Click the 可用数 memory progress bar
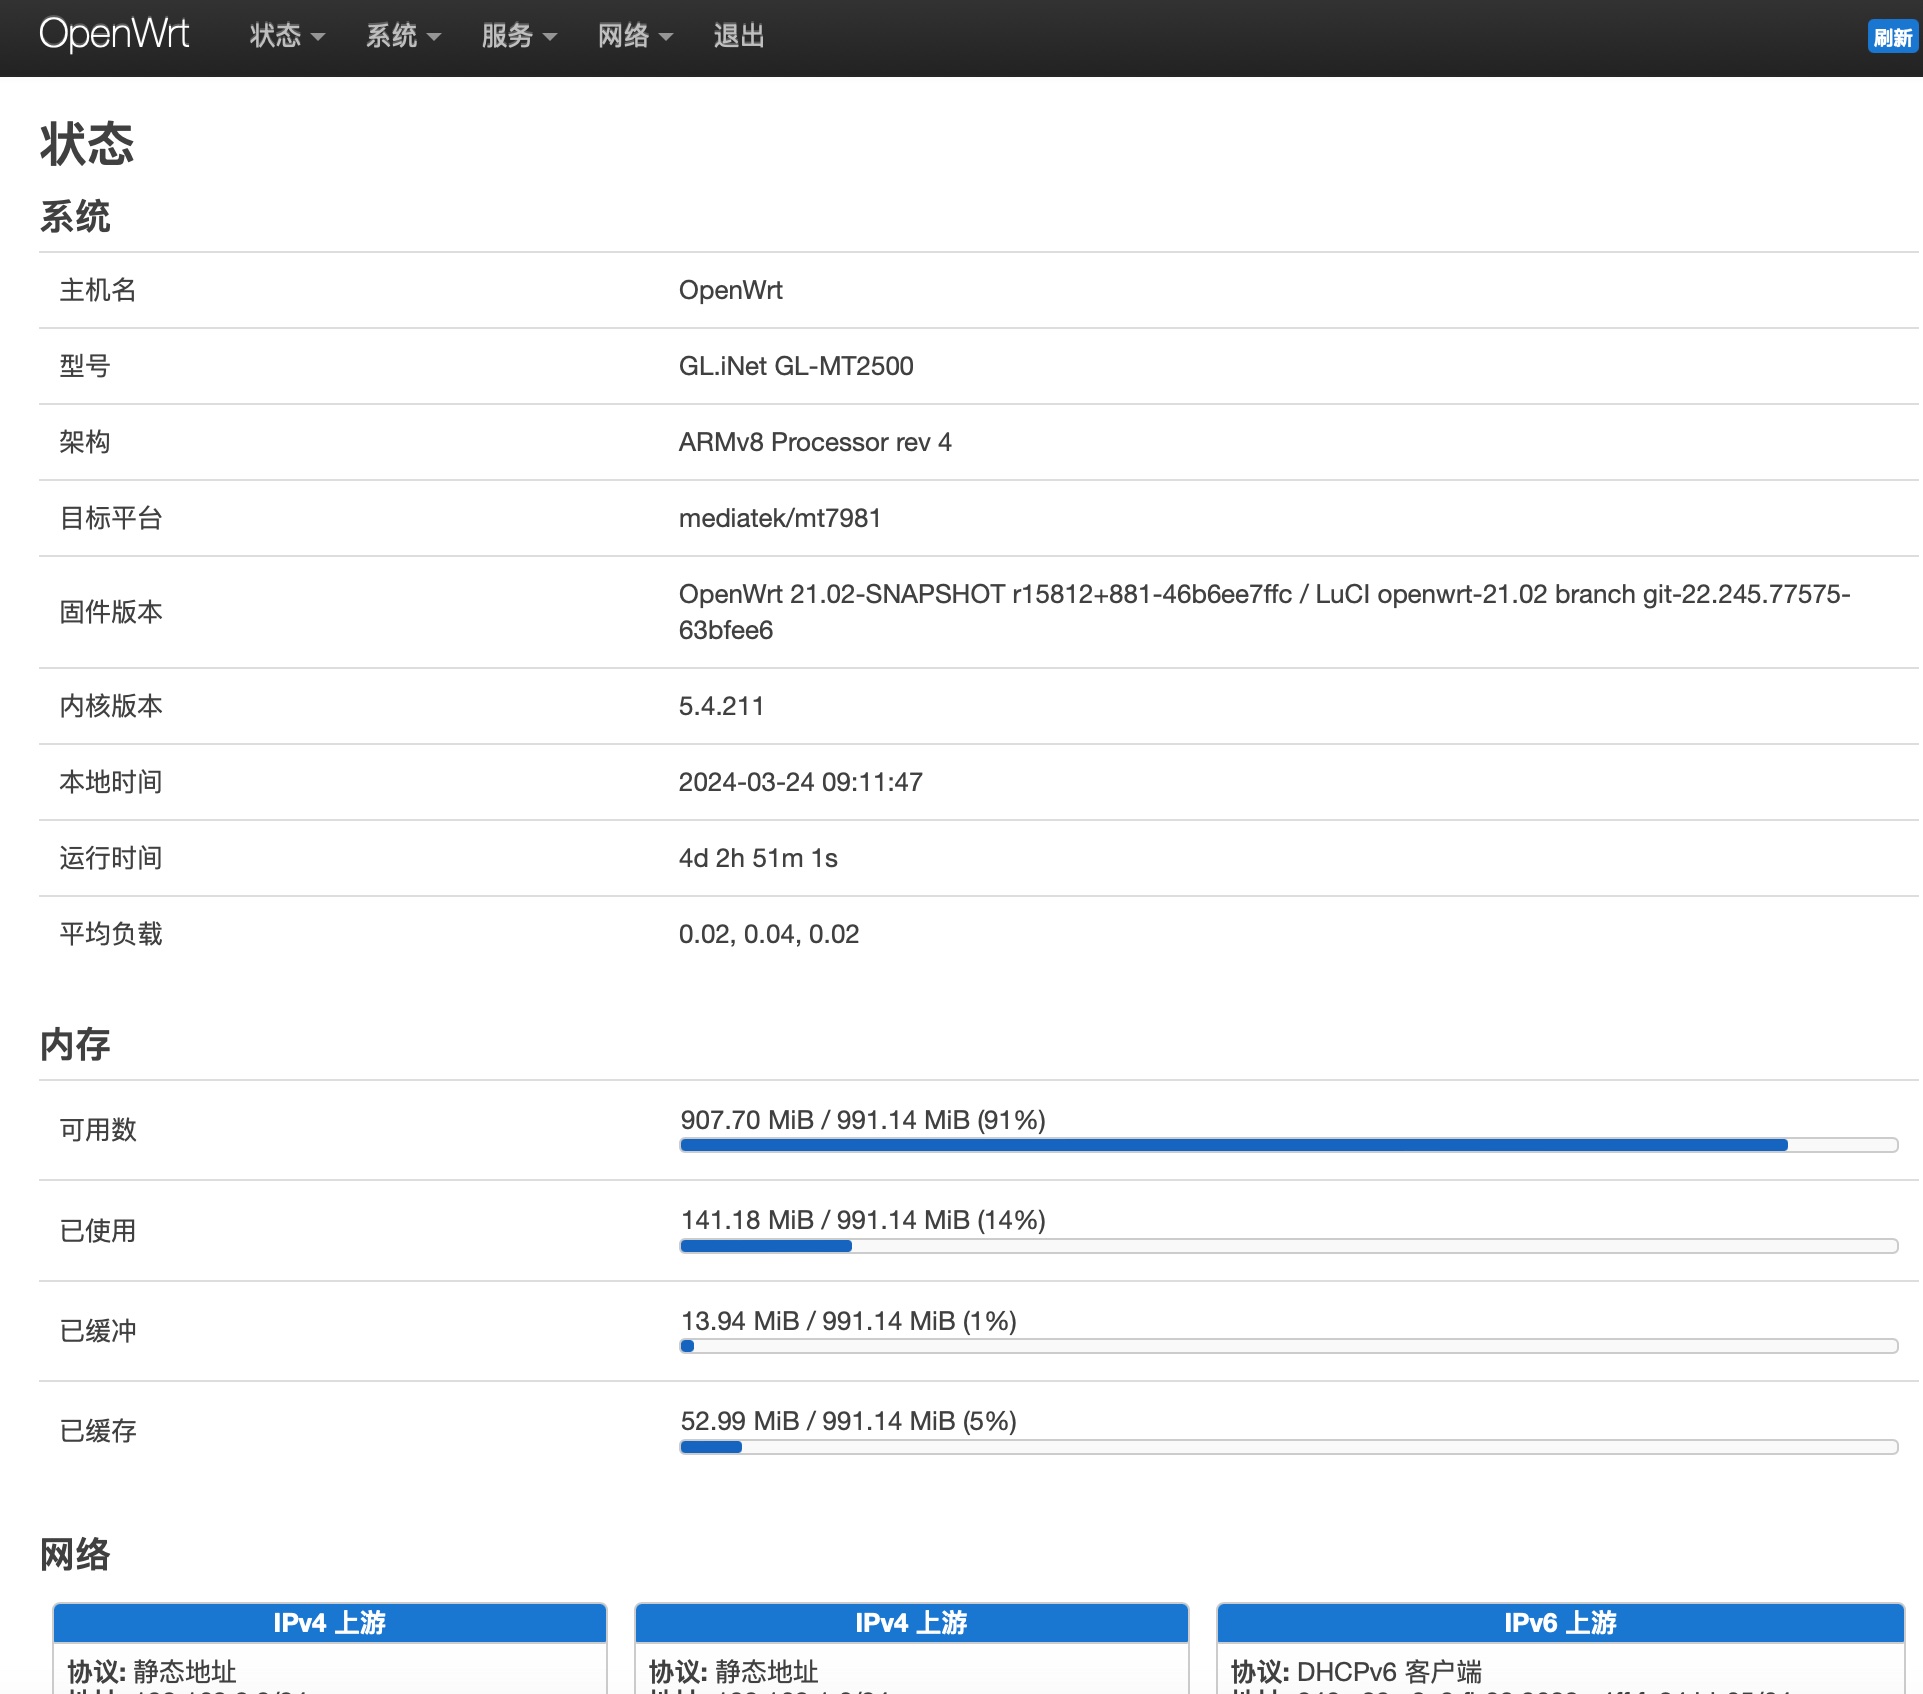Image resolution: width=1923 pixels, height=1694 pixels. click(1288, 1145)
